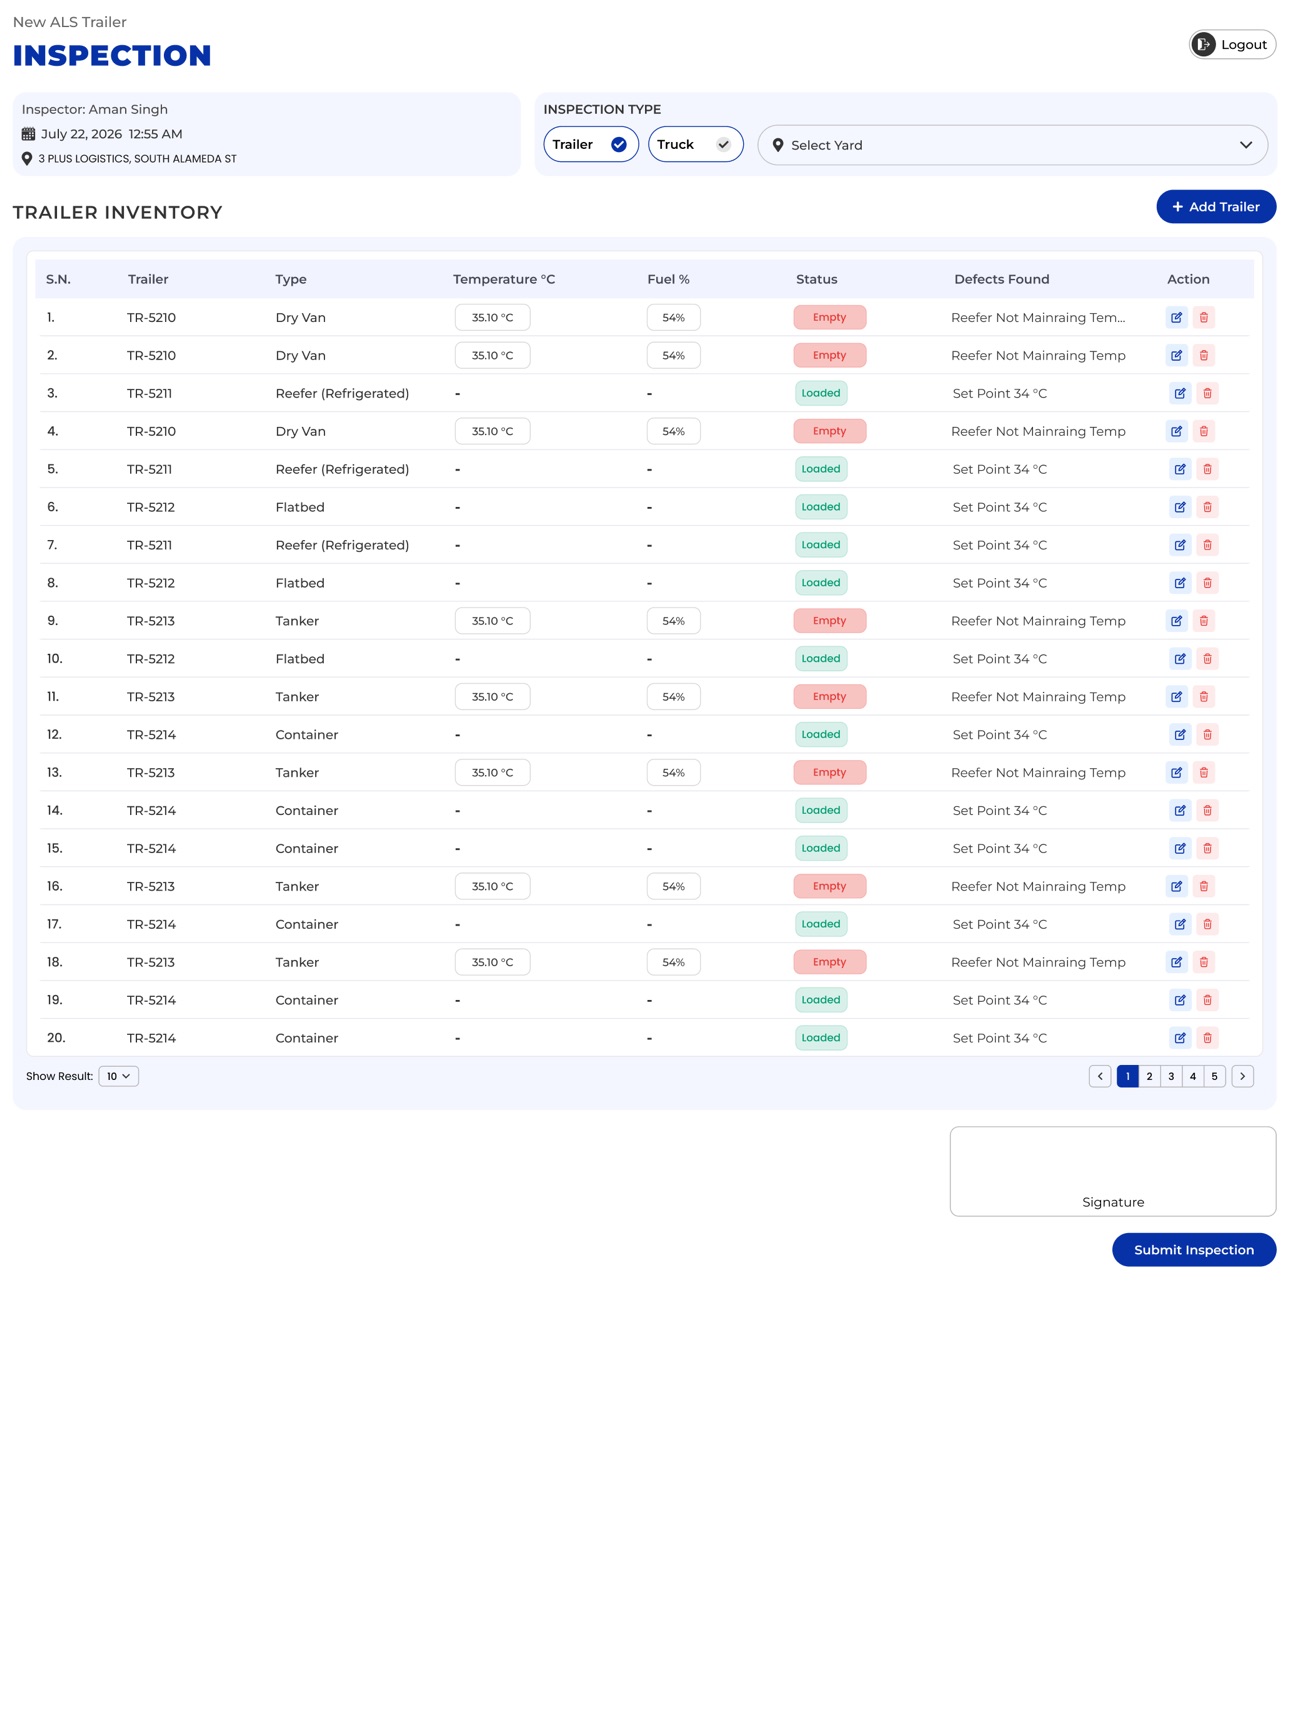This screenshot has height=1720, width=1290.
Task: Click fuel field in row 18
Action: (x=674, y=963)
